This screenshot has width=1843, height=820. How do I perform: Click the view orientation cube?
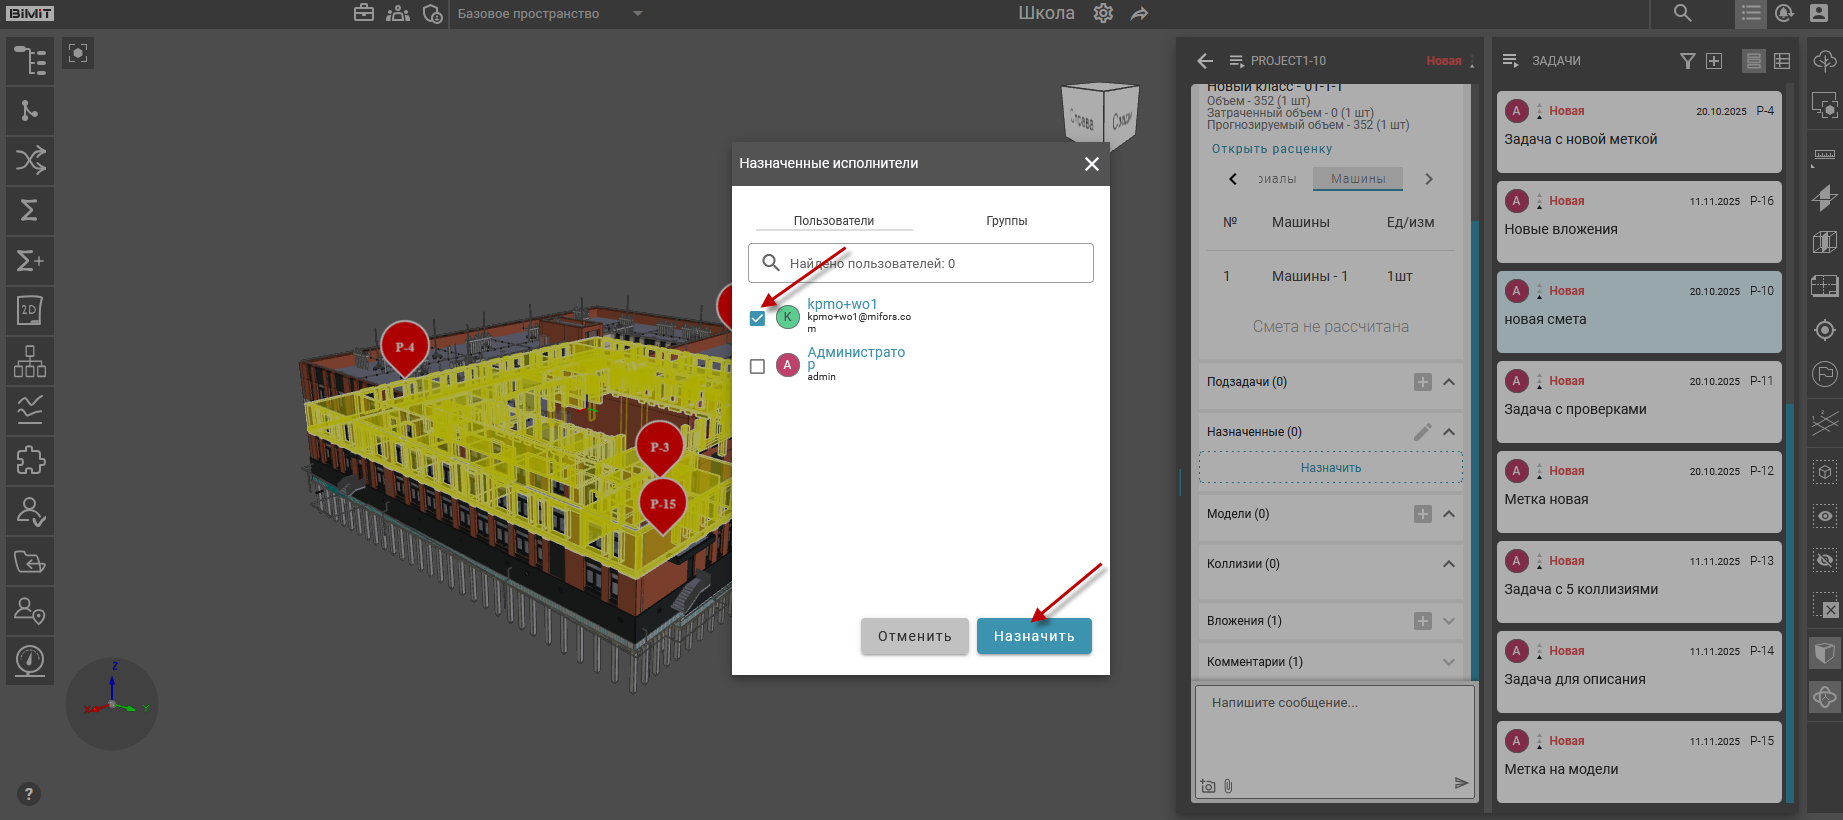pyautogui.click(x=1099, y=117)
